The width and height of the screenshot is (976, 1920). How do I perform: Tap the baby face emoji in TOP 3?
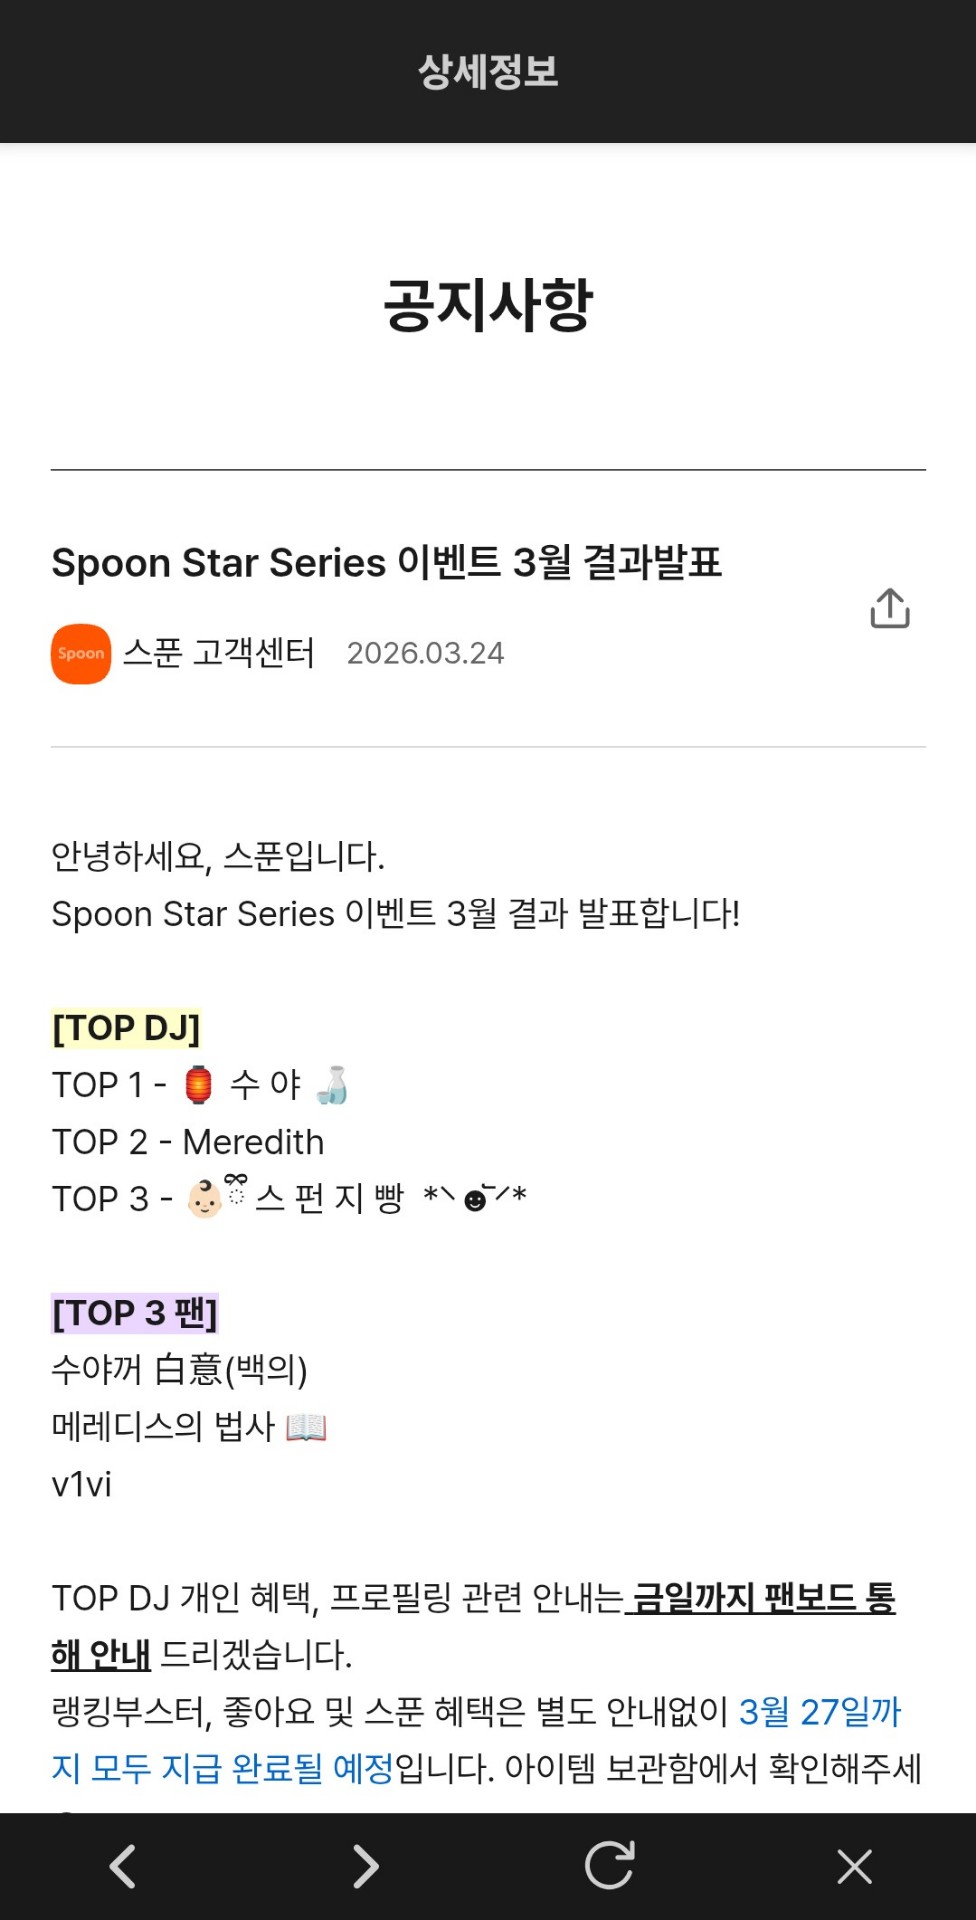(x=205, y=1199)
